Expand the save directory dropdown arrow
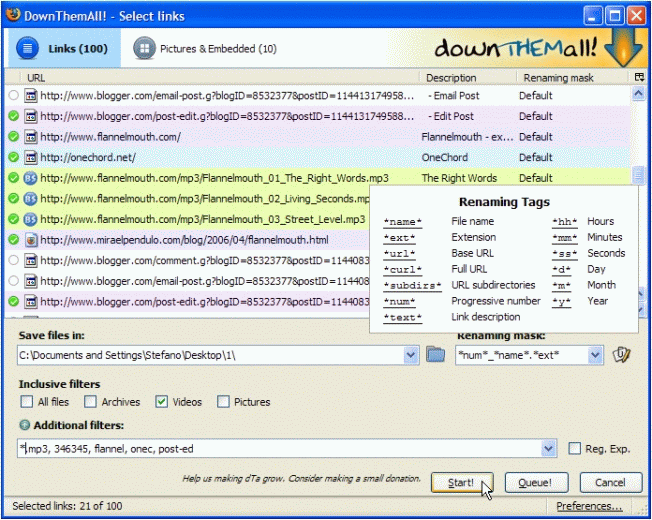652x520 pixels. 411,355
